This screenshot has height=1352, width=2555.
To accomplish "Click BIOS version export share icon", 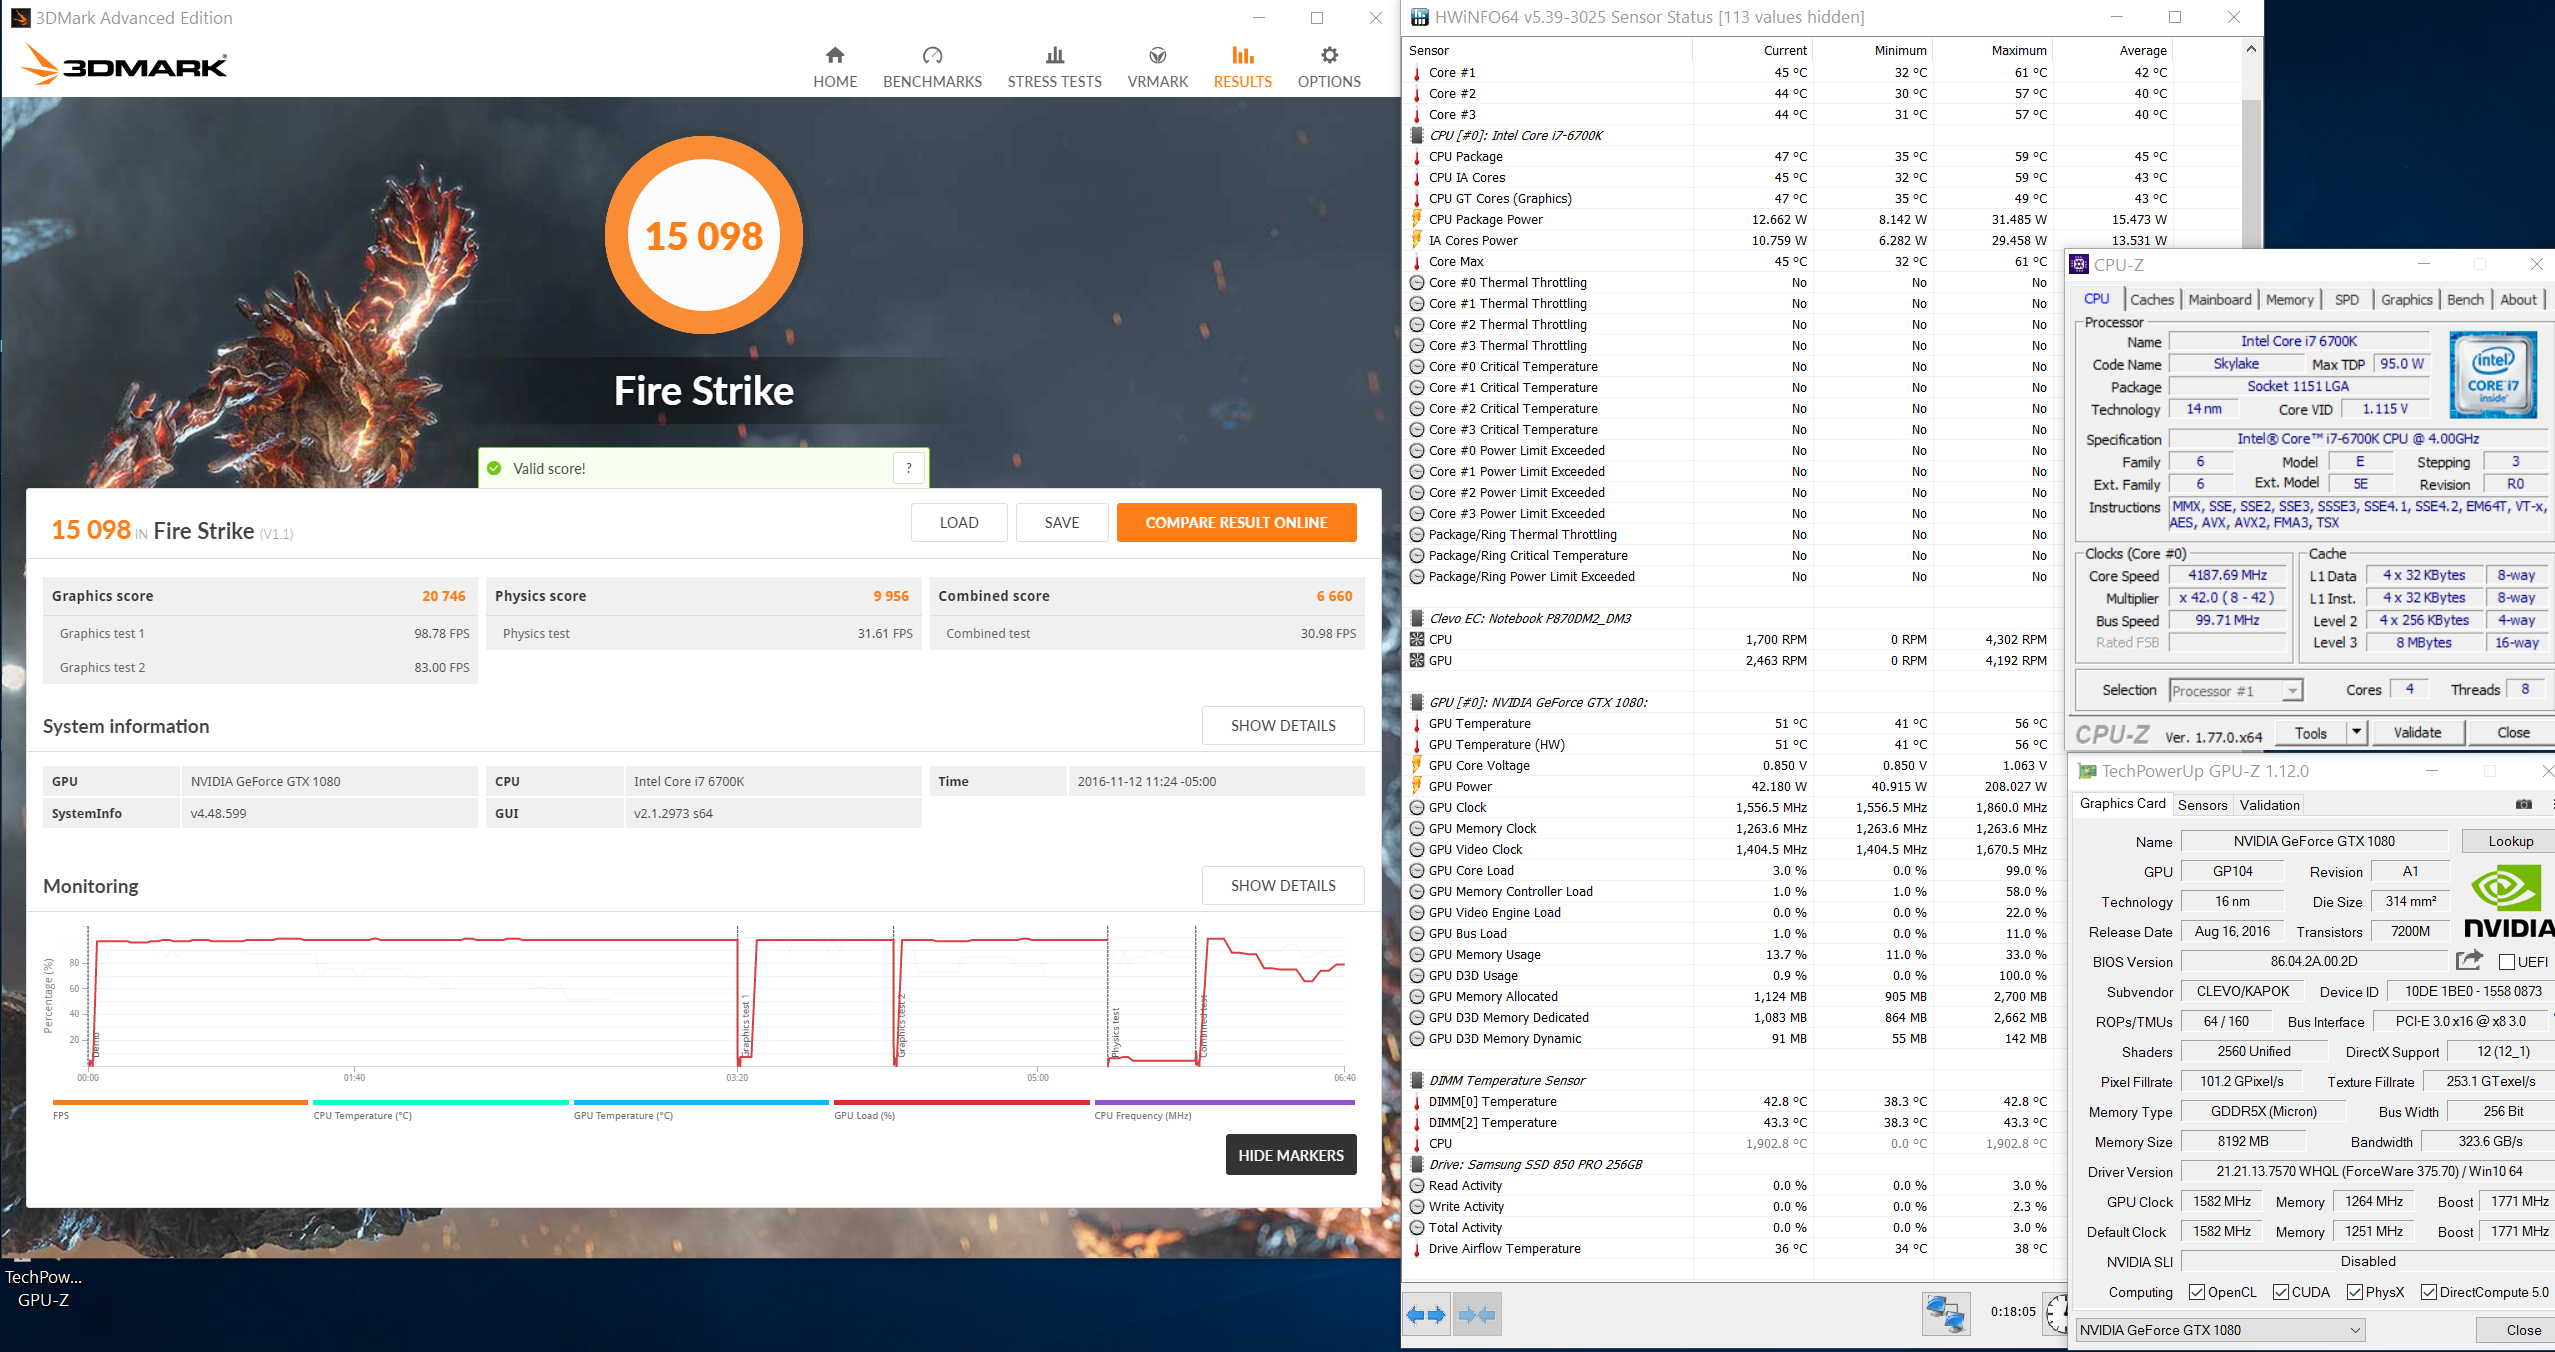I will [2469, 961].
